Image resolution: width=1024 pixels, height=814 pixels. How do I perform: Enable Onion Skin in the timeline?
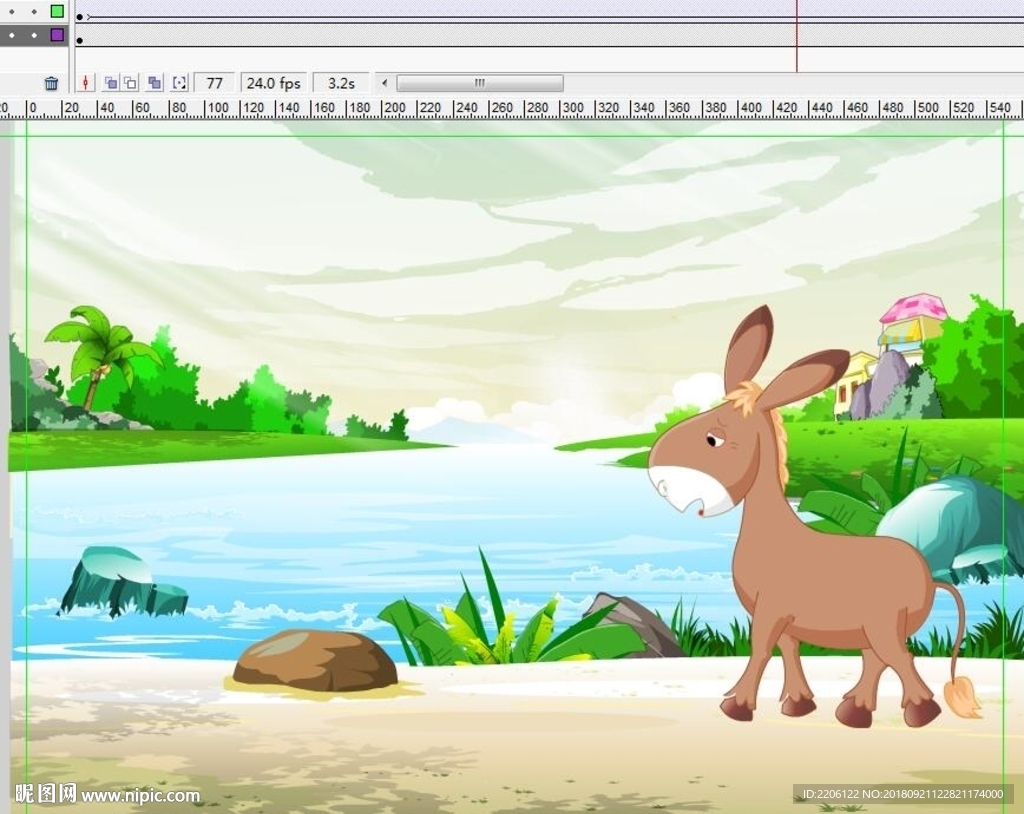tap(110, 83)
